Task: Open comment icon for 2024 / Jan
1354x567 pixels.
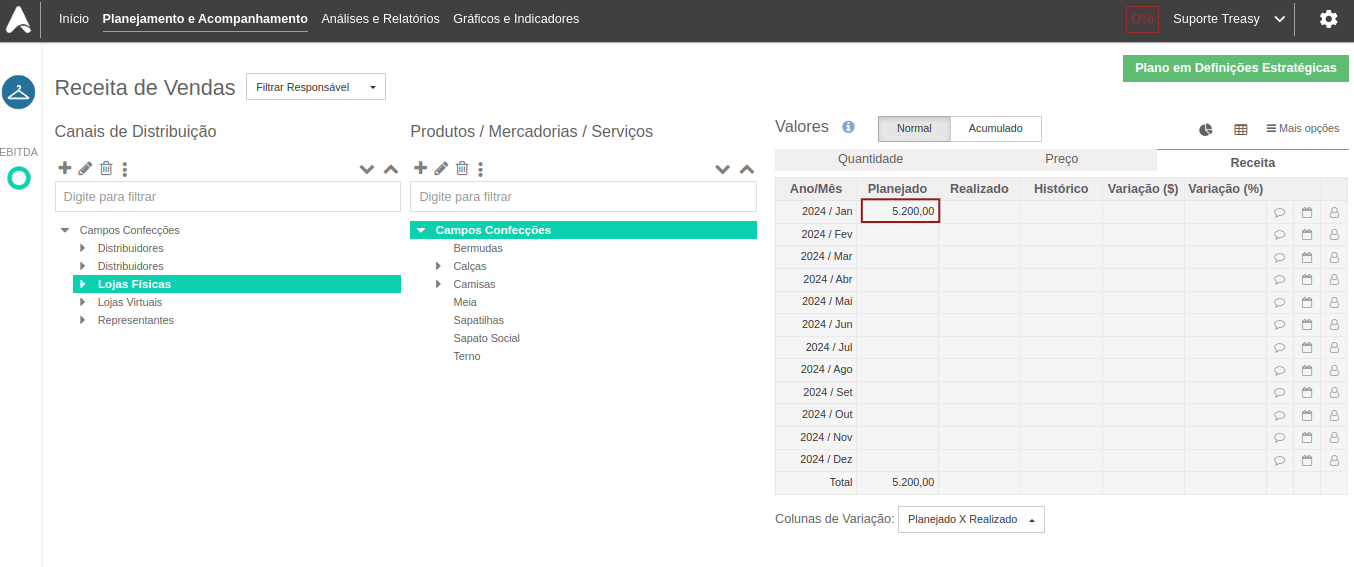Action: pyautogui.click(x=1279, y=212)
